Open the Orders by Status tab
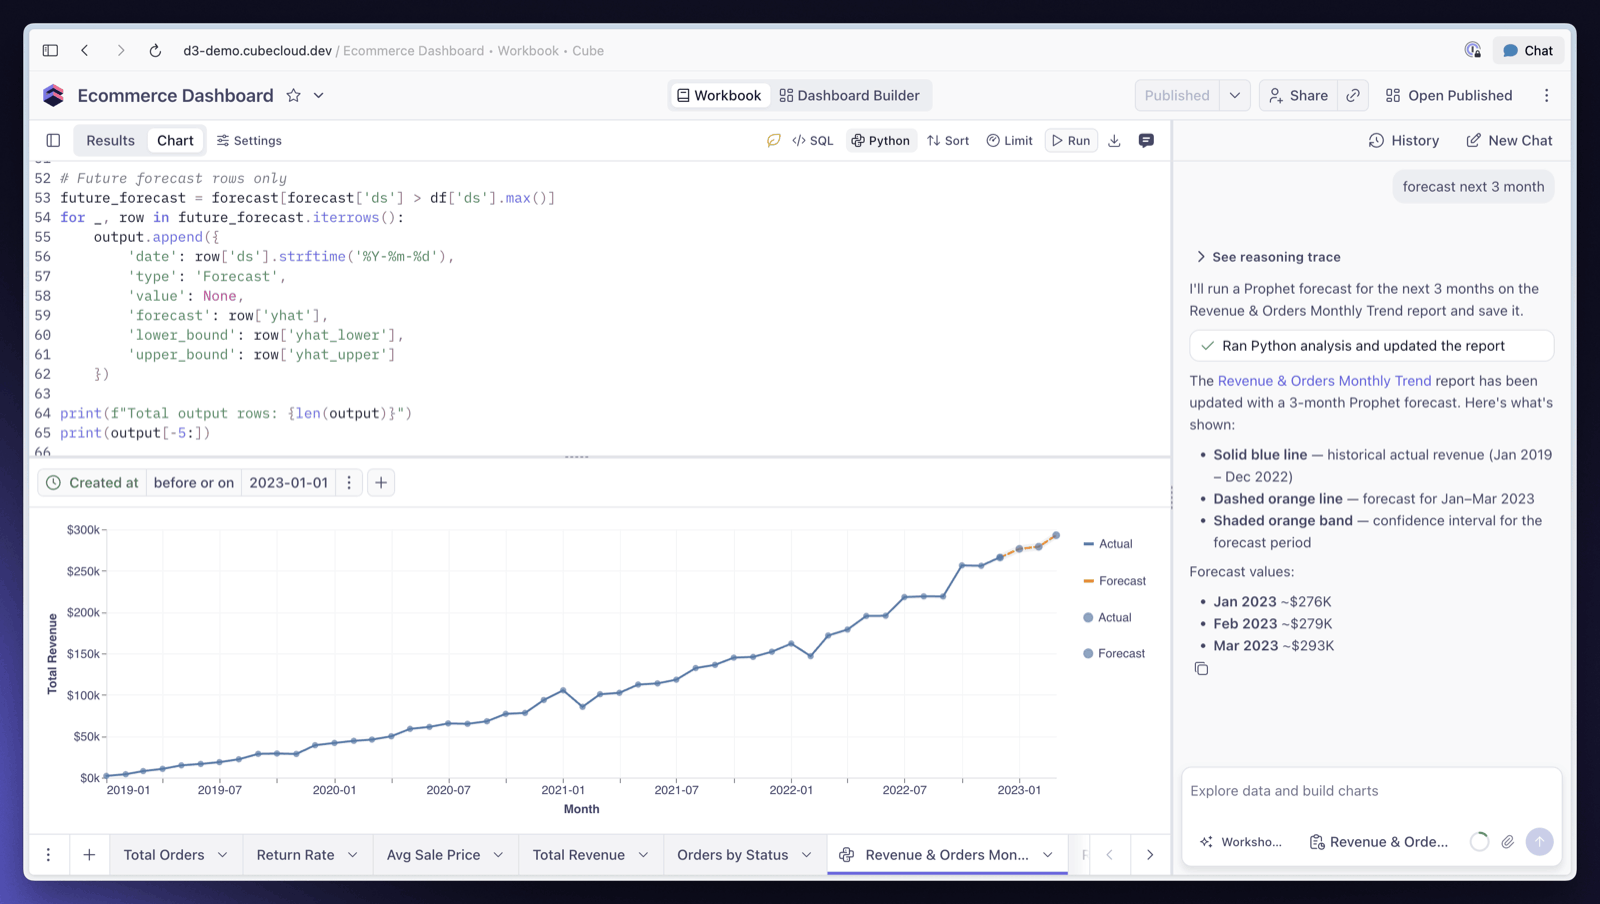 732,855
